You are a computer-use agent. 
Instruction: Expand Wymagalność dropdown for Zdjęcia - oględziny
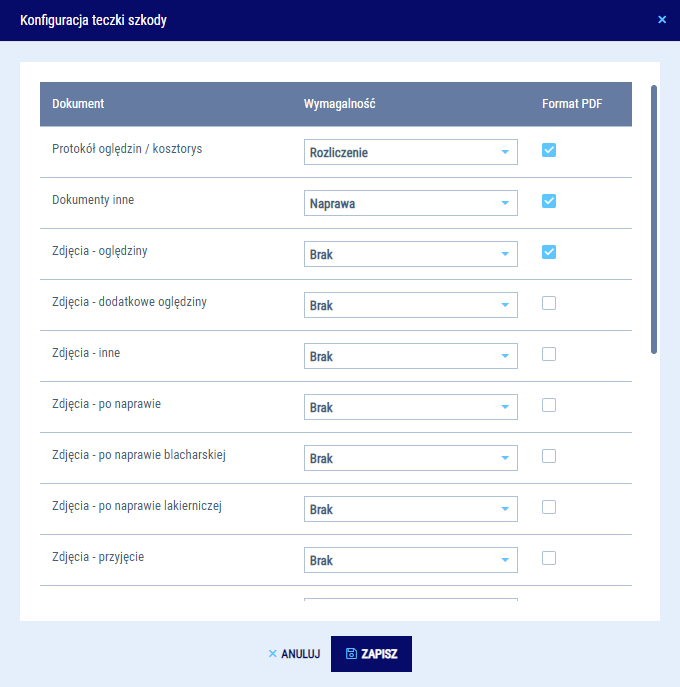(410, 254)
